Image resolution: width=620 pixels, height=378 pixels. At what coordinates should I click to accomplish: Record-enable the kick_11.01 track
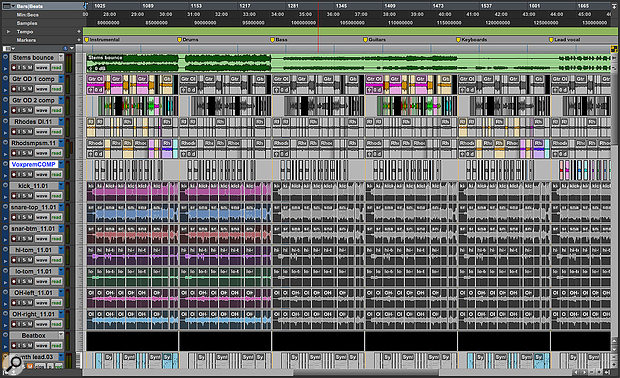(14, 196)
